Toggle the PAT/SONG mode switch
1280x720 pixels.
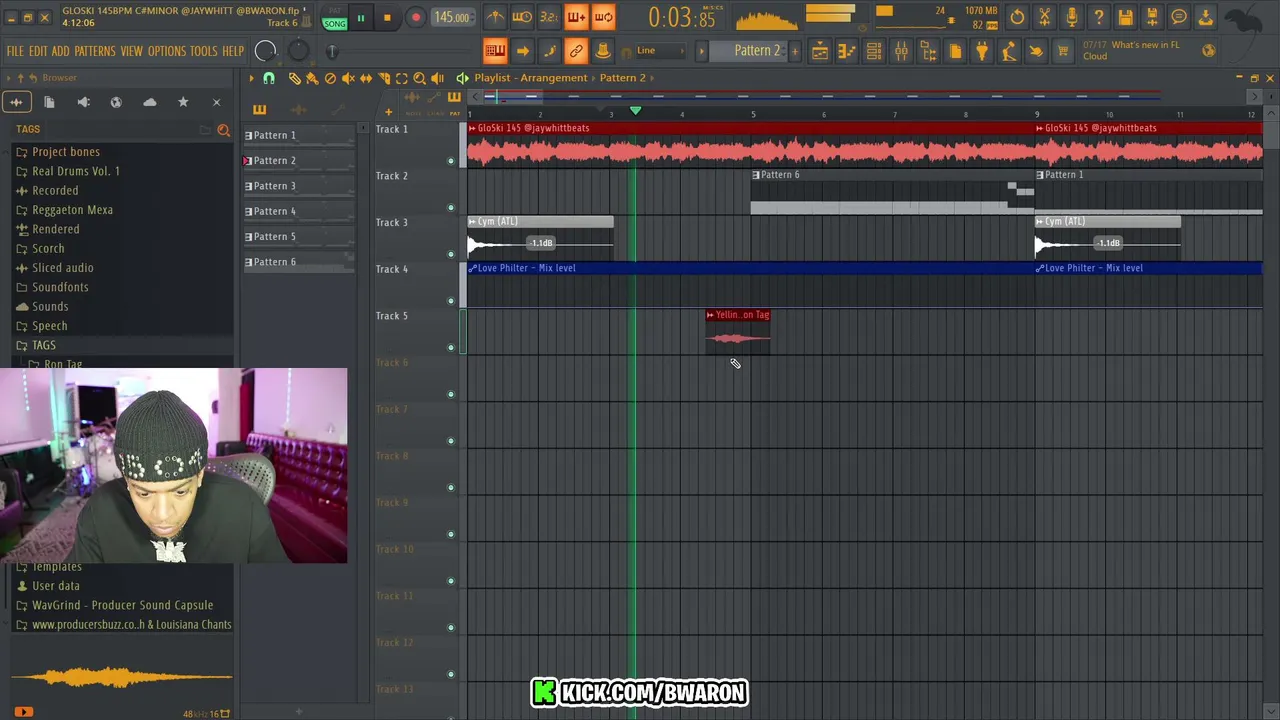click(335, 18)
